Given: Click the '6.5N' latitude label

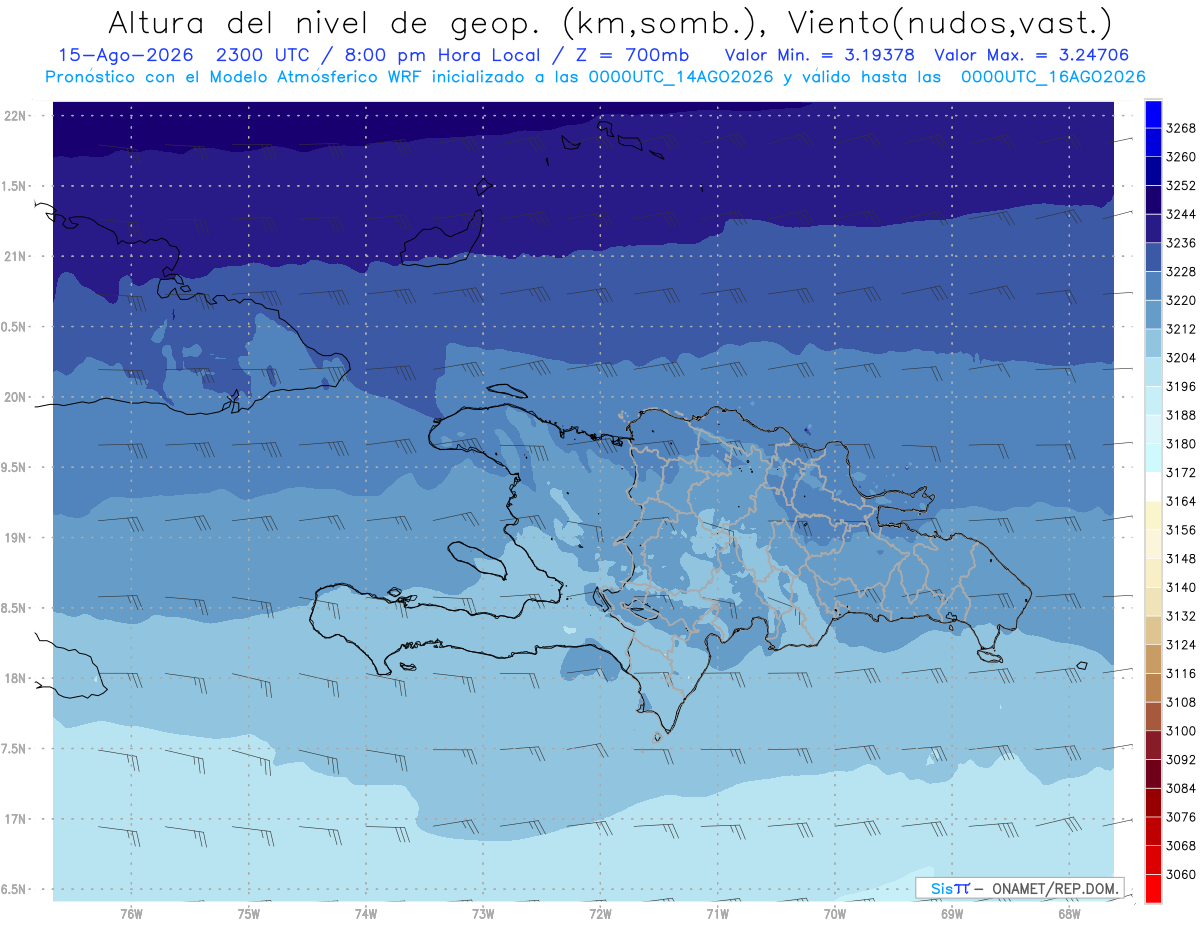Looking at the screenshot, I should (15, 889).
